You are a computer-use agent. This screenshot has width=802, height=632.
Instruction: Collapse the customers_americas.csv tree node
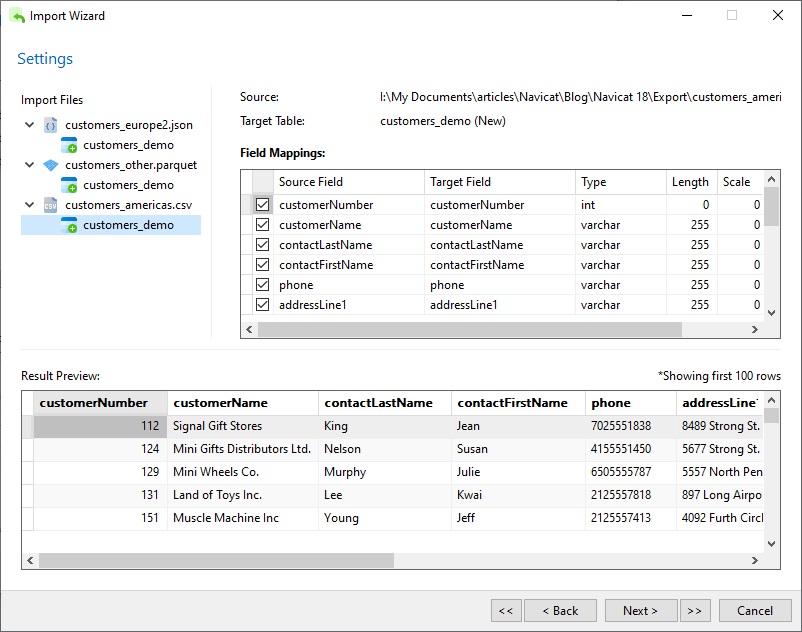pyautogui.click(x=30, y=205)
